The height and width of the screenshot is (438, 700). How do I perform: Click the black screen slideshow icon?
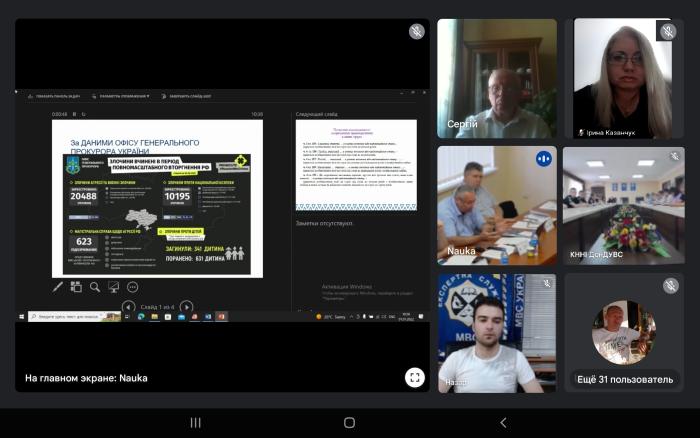113,287
